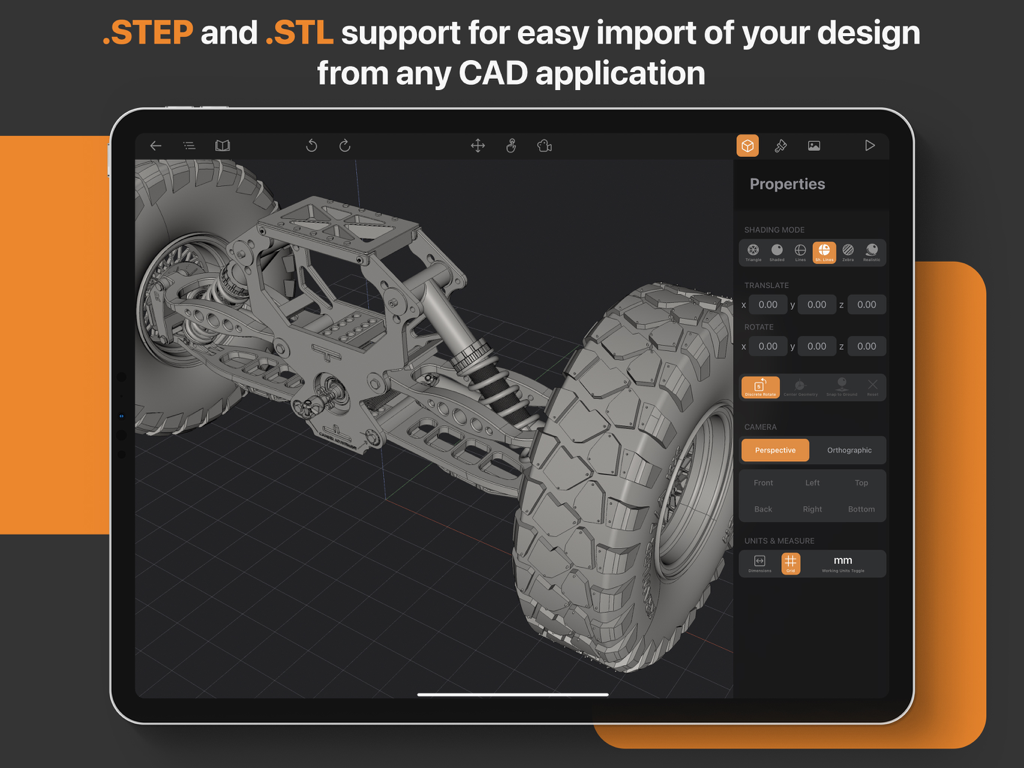Open the Image panel icon
This screenshot has width=1024, height=768.
814,145
